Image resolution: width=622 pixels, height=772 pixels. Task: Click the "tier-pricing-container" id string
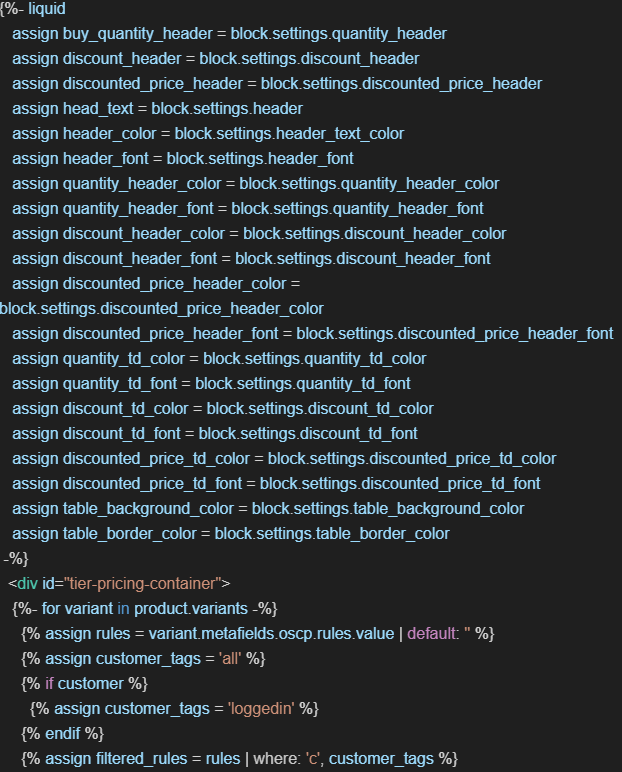coord(146,583)
